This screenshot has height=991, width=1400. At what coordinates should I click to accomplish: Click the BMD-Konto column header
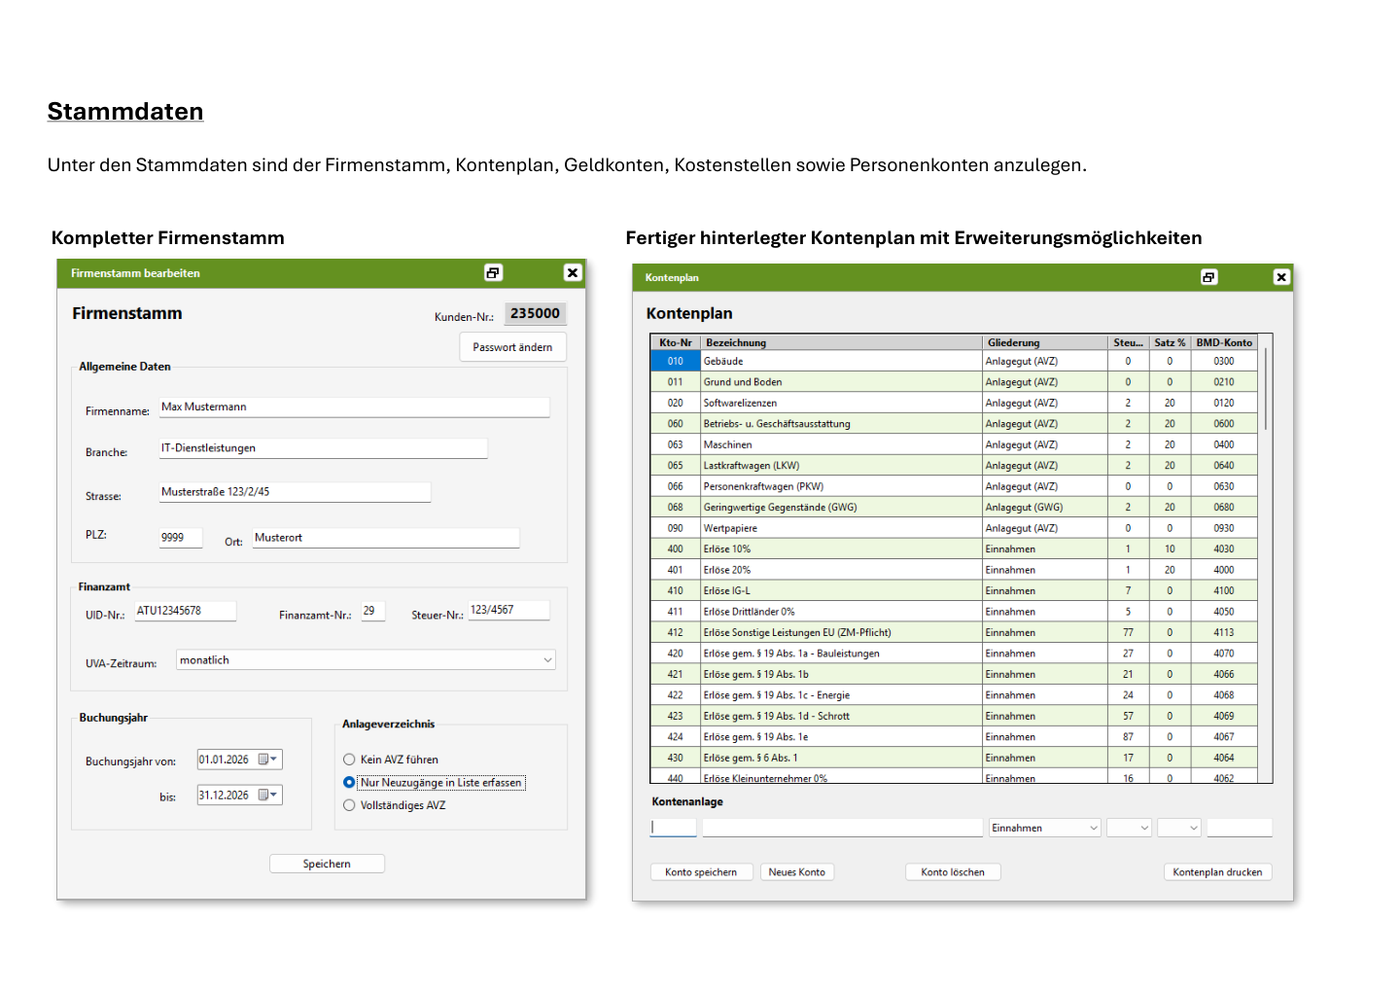(x=1224, y=342)
